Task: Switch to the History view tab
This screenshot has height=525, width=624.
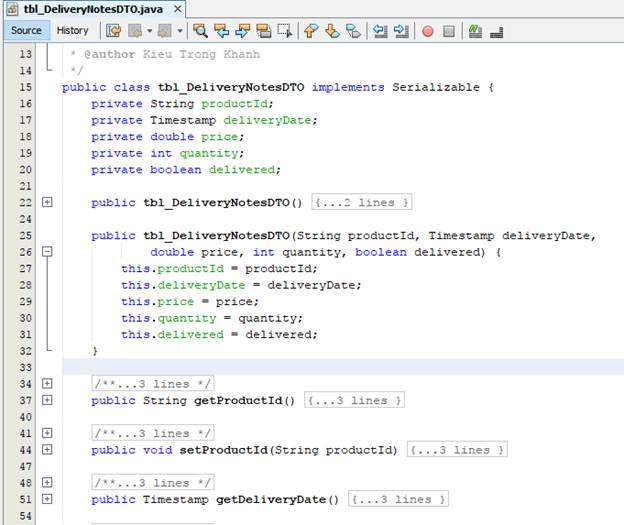Action: click(x=72, y=30)
